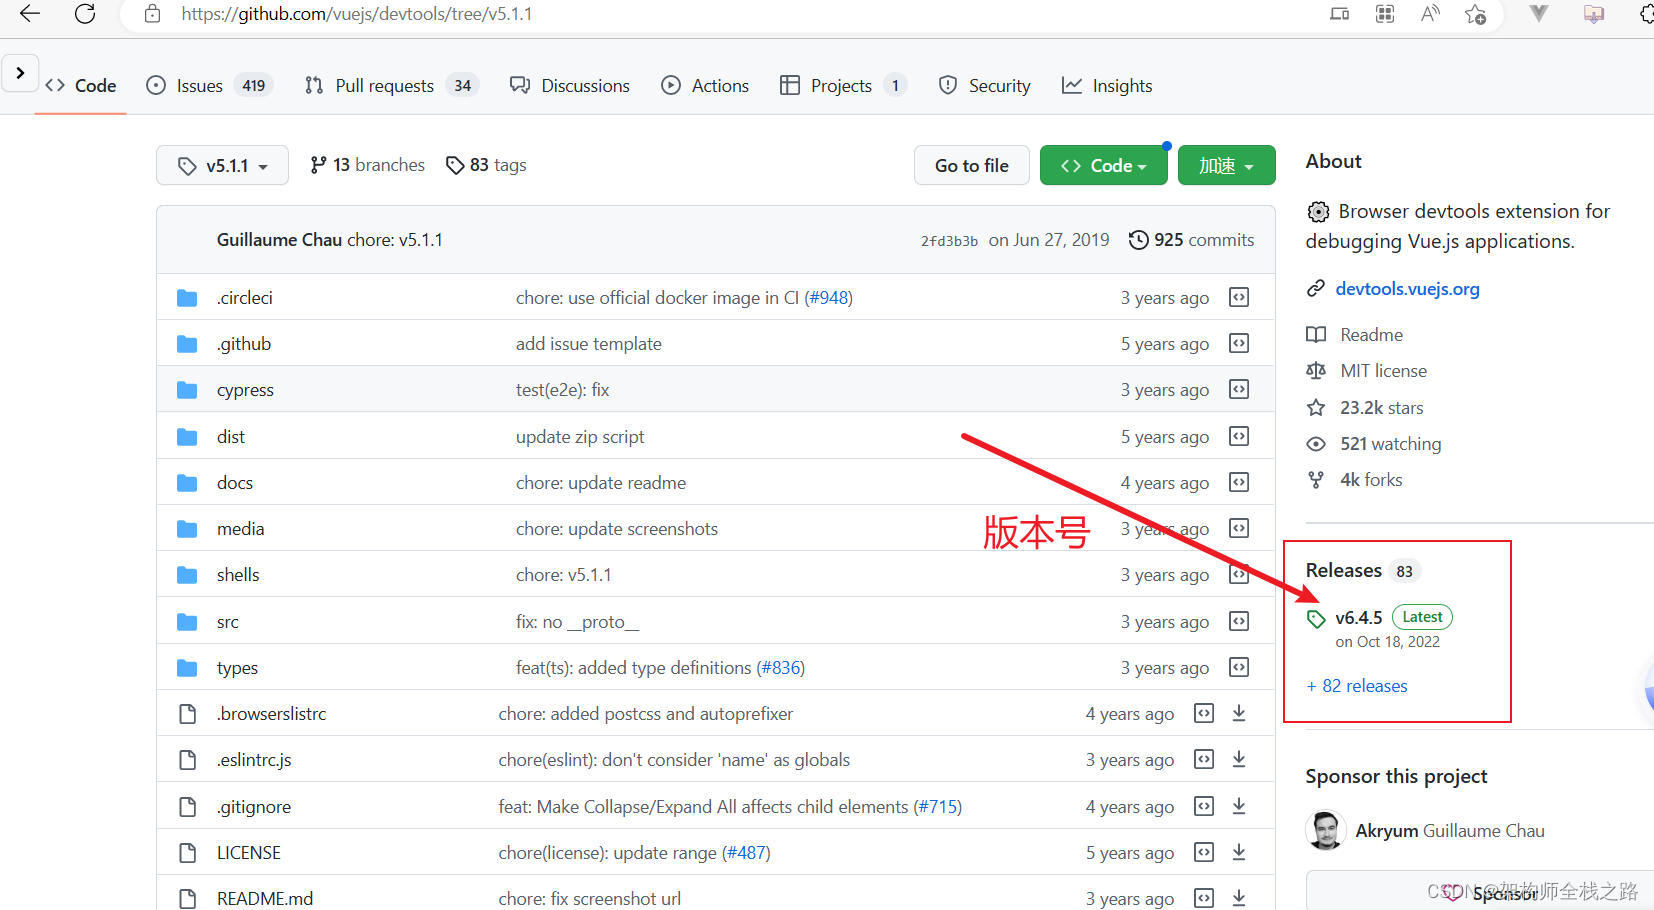
Task: Reload the page with refresh icon
Action: 85,14
